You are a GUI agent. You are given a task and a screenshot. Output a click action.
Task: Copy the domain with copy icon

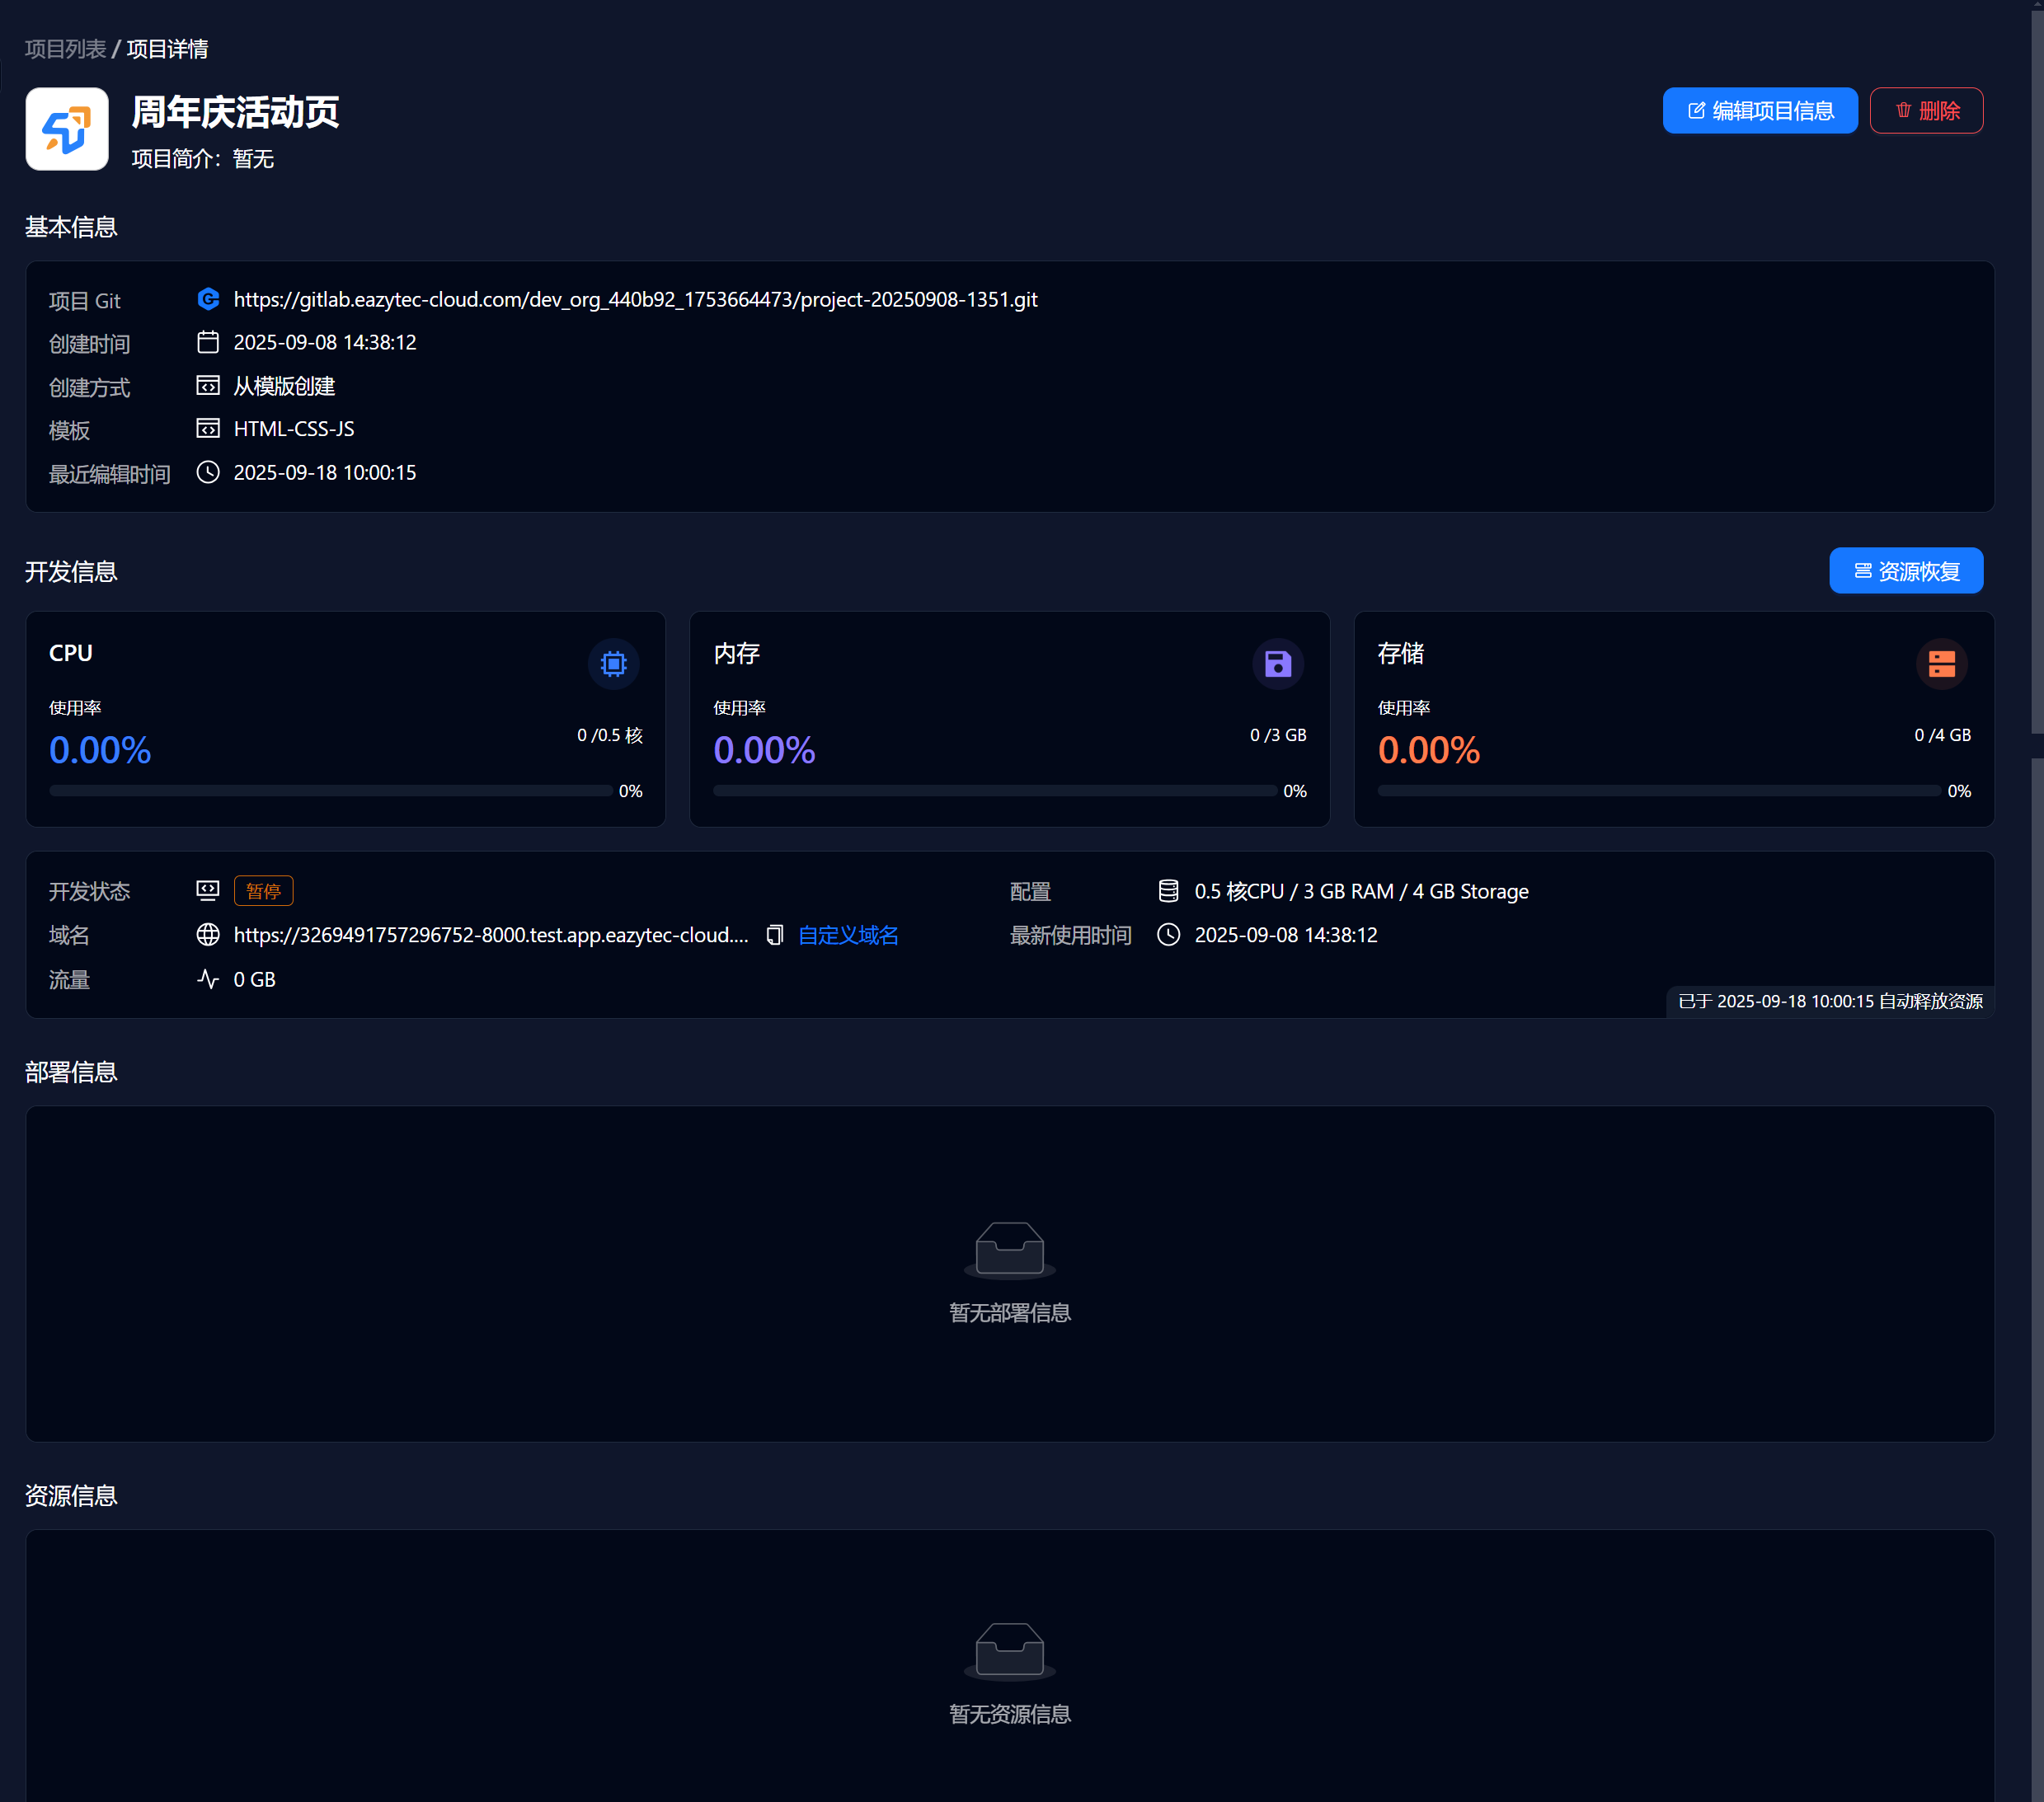(x=774, y=936)
